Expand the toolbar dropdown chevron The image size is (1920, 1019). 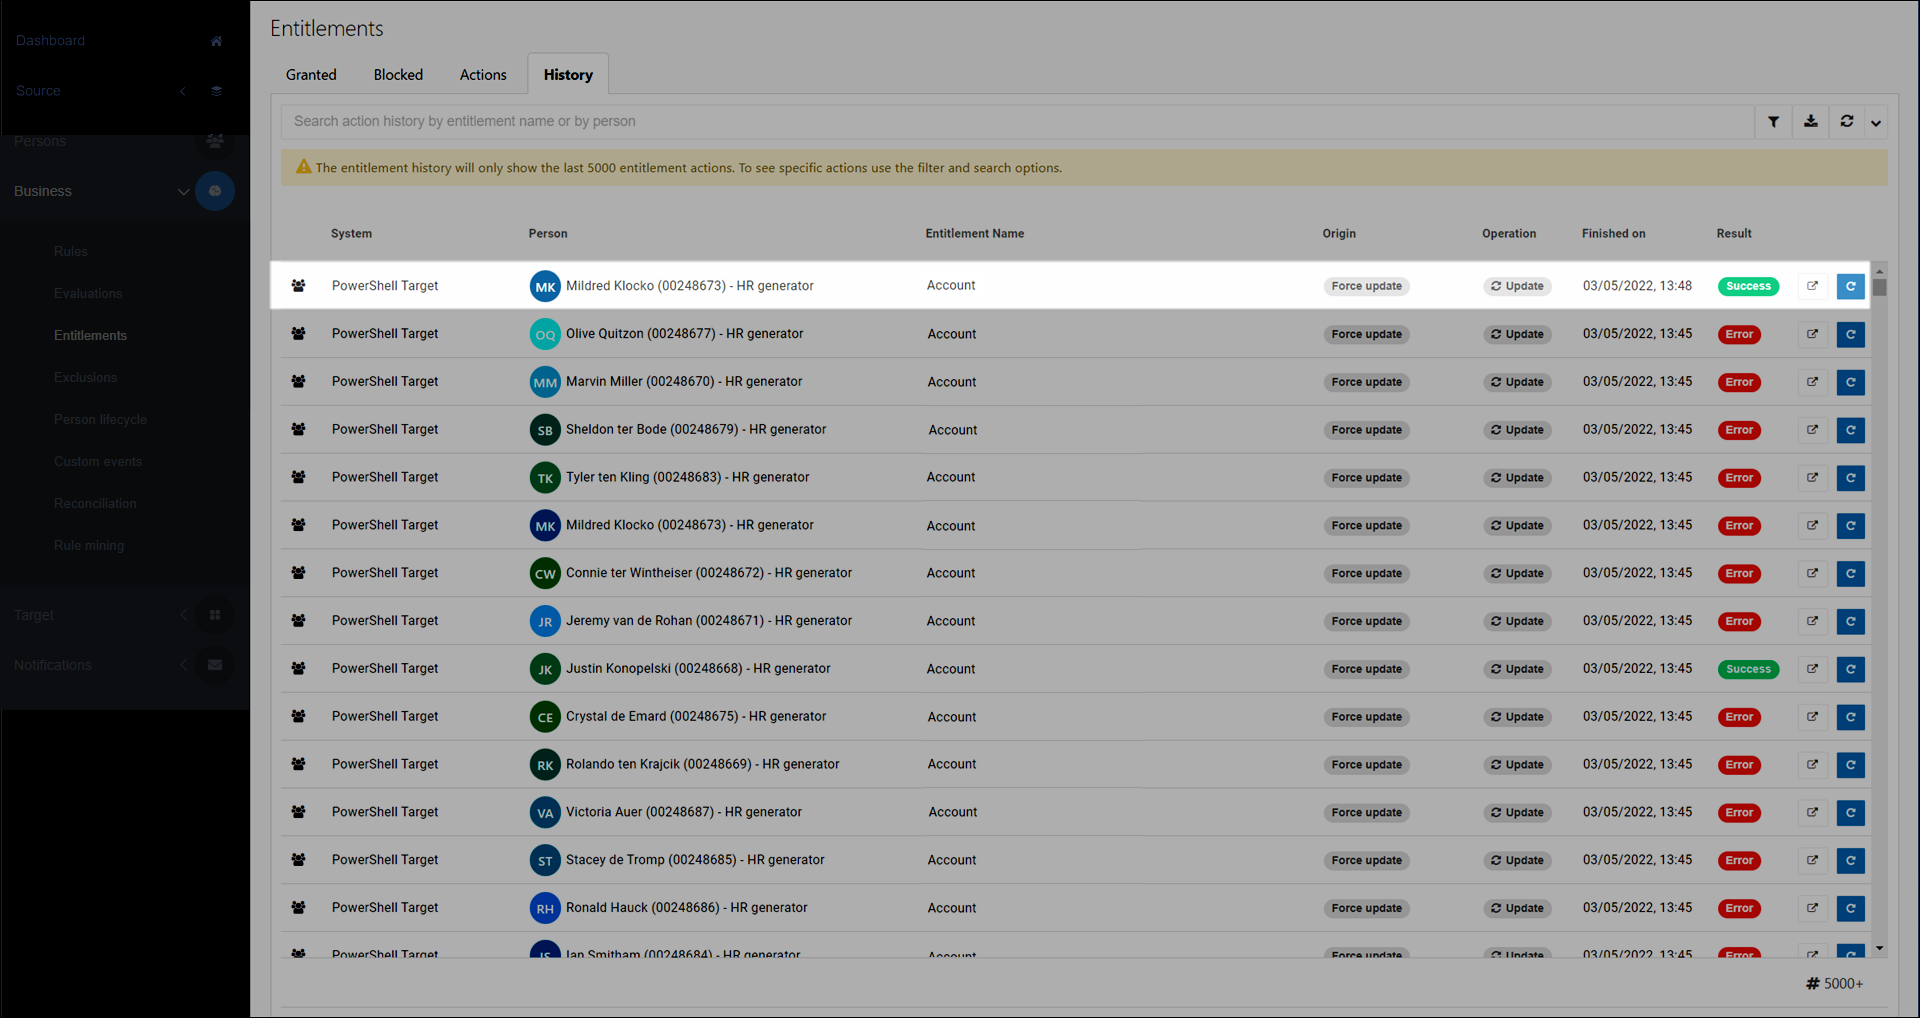pyautogui.click(x=1876, y=122)
